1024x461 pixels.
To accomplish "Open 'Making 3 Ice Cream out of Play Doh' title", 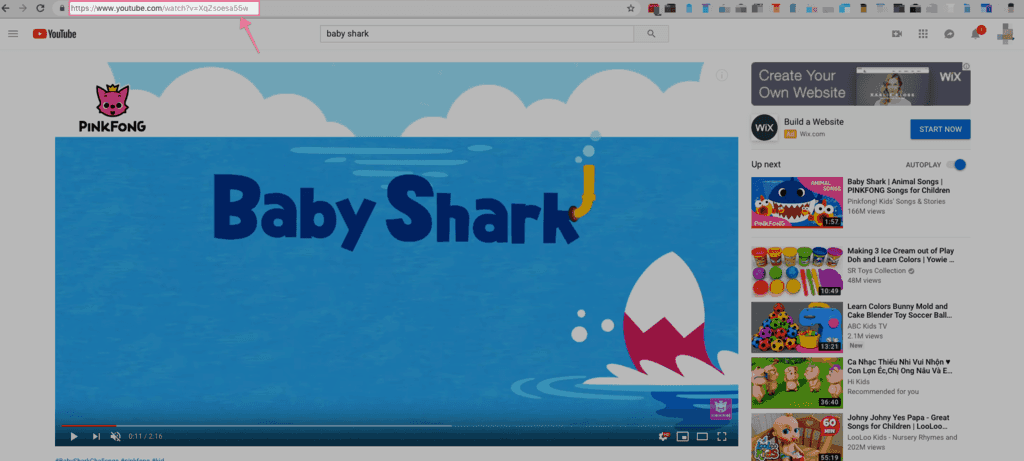I will [901, 255].
